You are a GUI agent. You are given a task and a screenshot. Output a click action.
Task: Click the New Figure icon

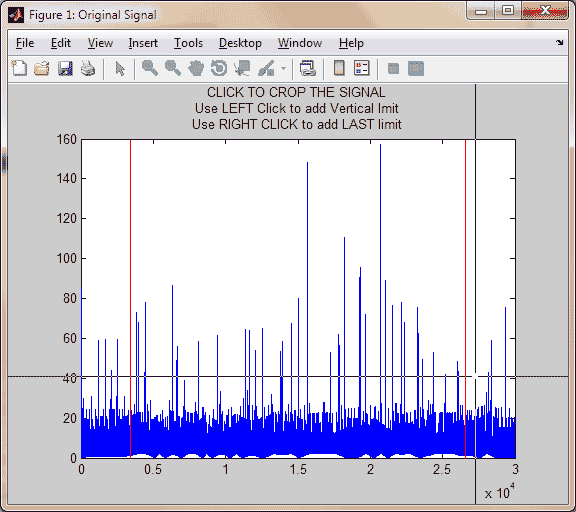coord(19,69)
